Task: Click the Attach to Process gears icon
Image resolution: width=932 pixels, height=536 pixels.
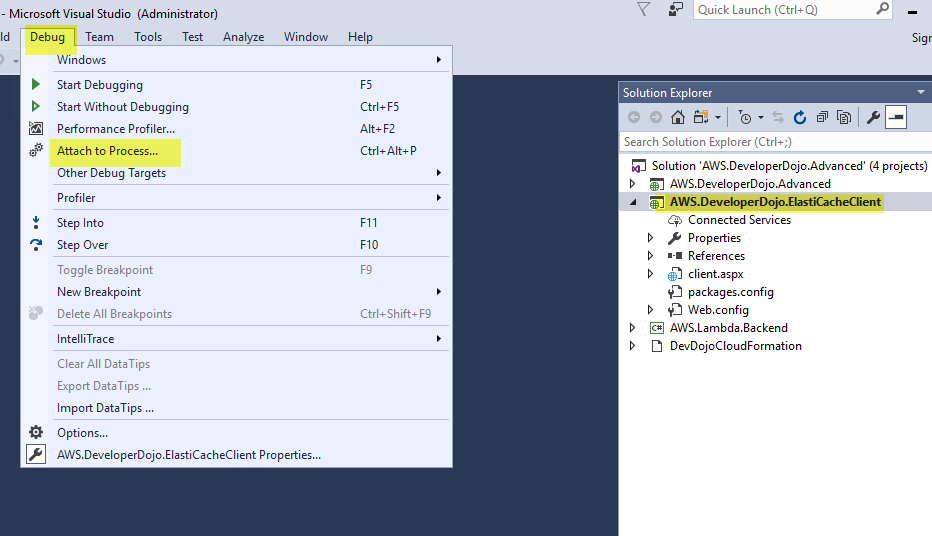Action: [x=36, y=150]
